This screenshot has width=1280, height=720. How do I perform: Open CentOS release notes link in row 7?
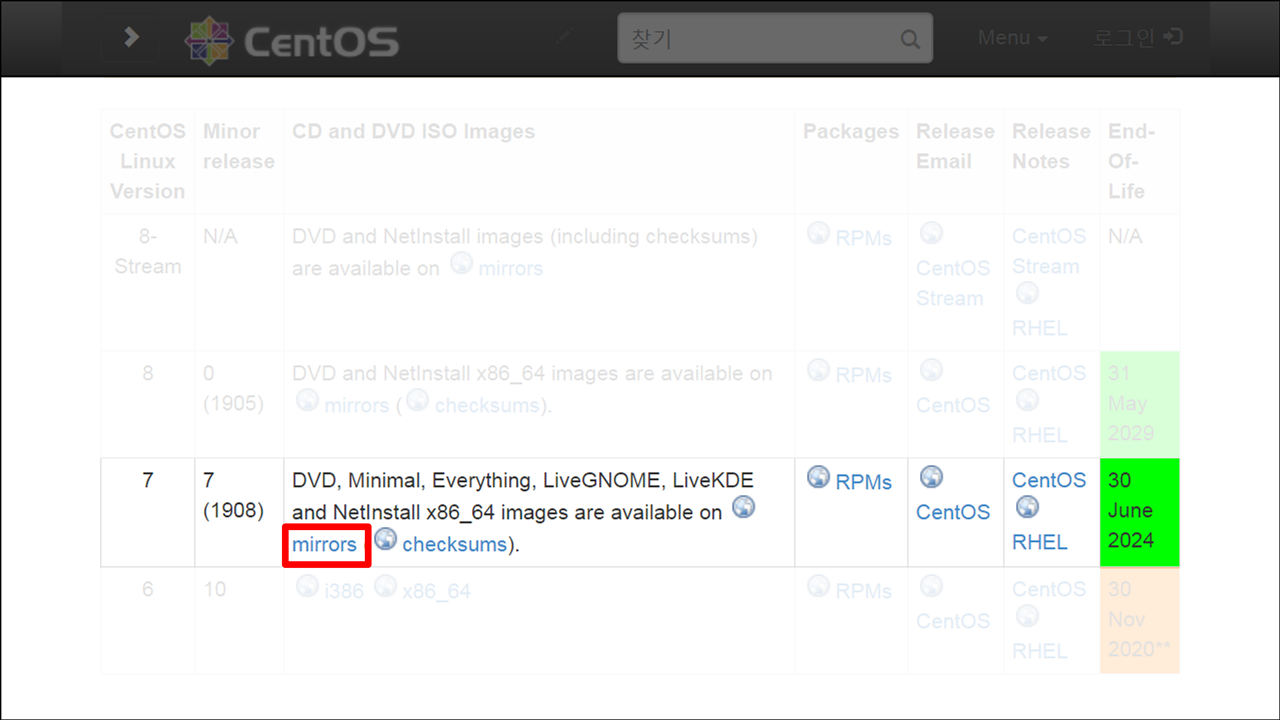pos(1049,480)
